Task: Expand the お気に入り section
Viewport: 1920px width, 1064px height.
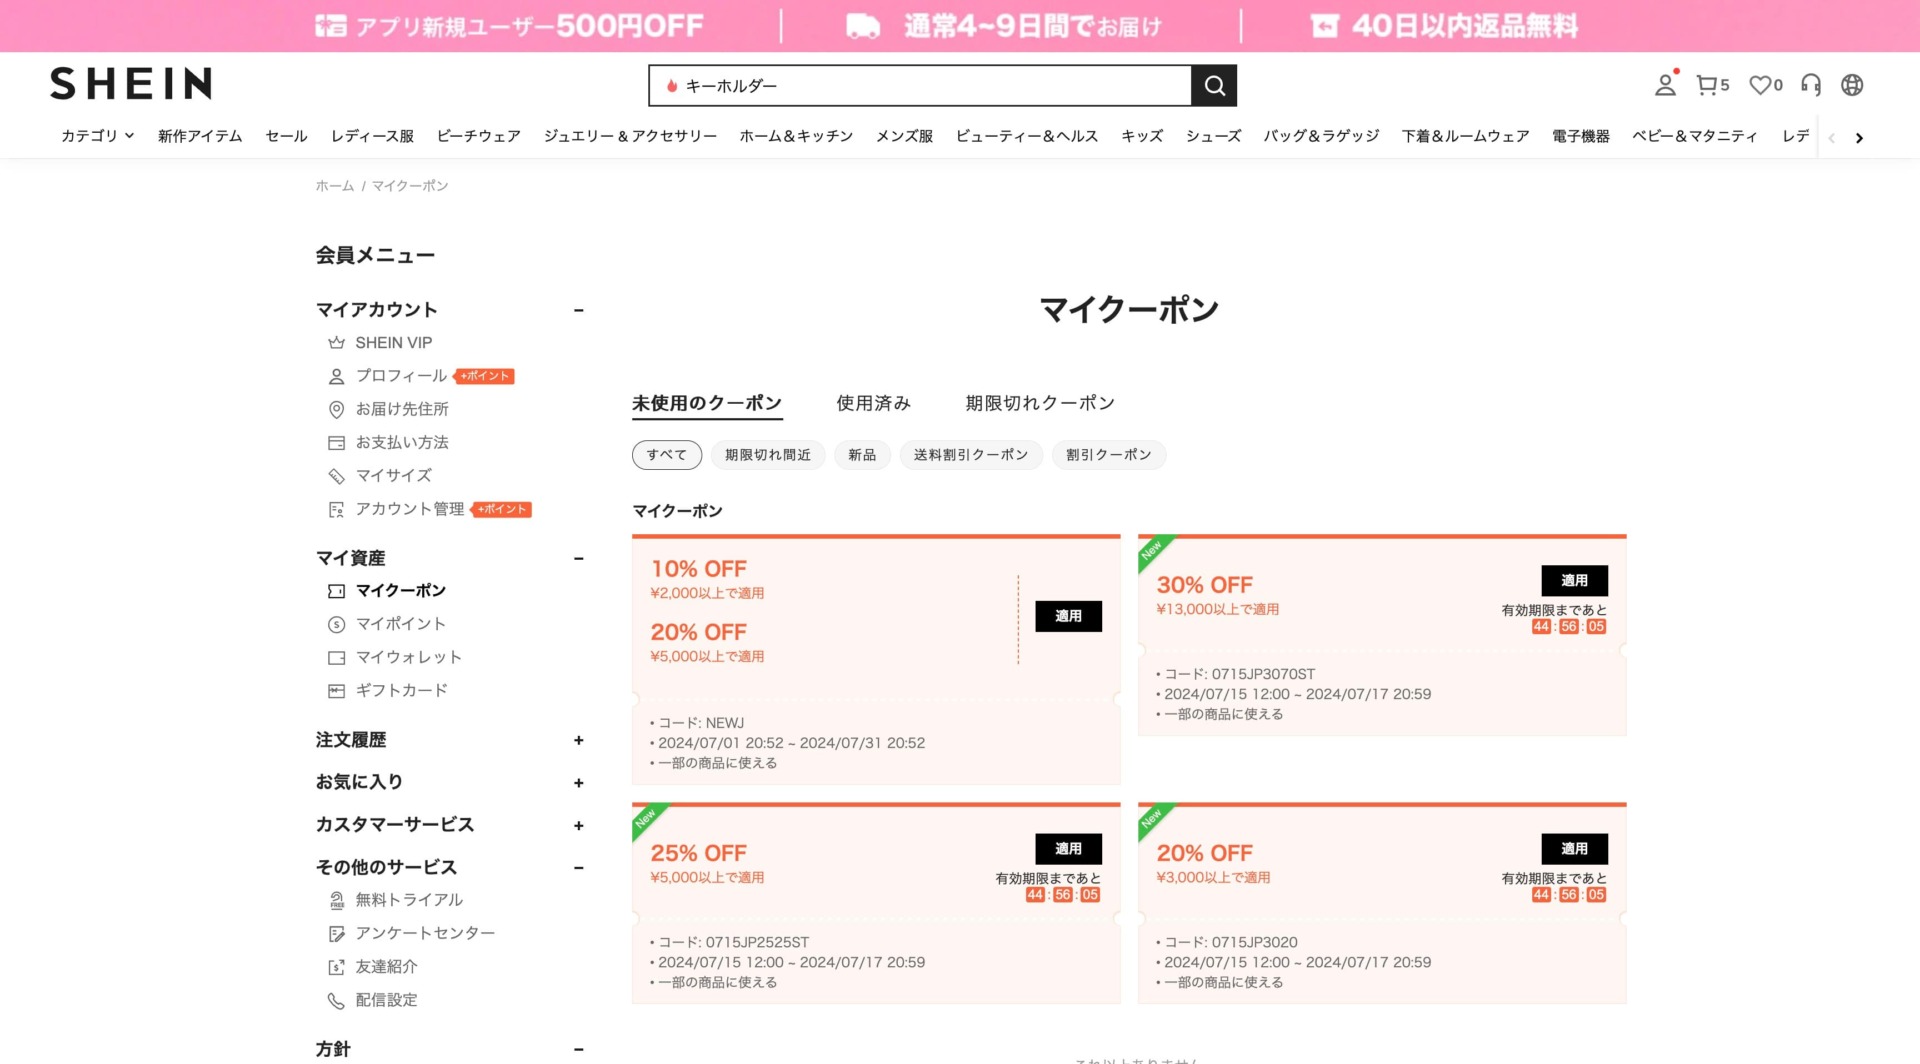Action: tap(578, 783)
